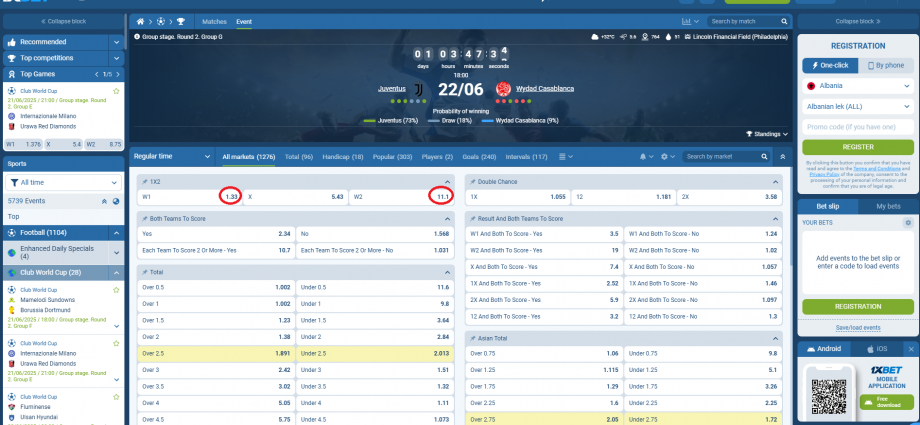Viewport: 920px width, 425px height.
Task: Click REGISTRATION button in bet slip
Action: tap(858, 306)
